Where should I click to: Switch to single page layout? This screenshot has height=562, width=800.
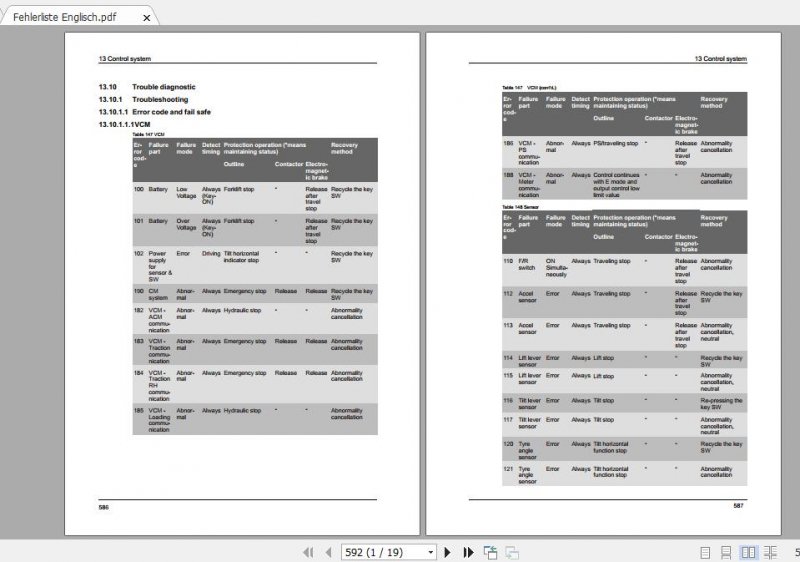click(x=705, y=552)
